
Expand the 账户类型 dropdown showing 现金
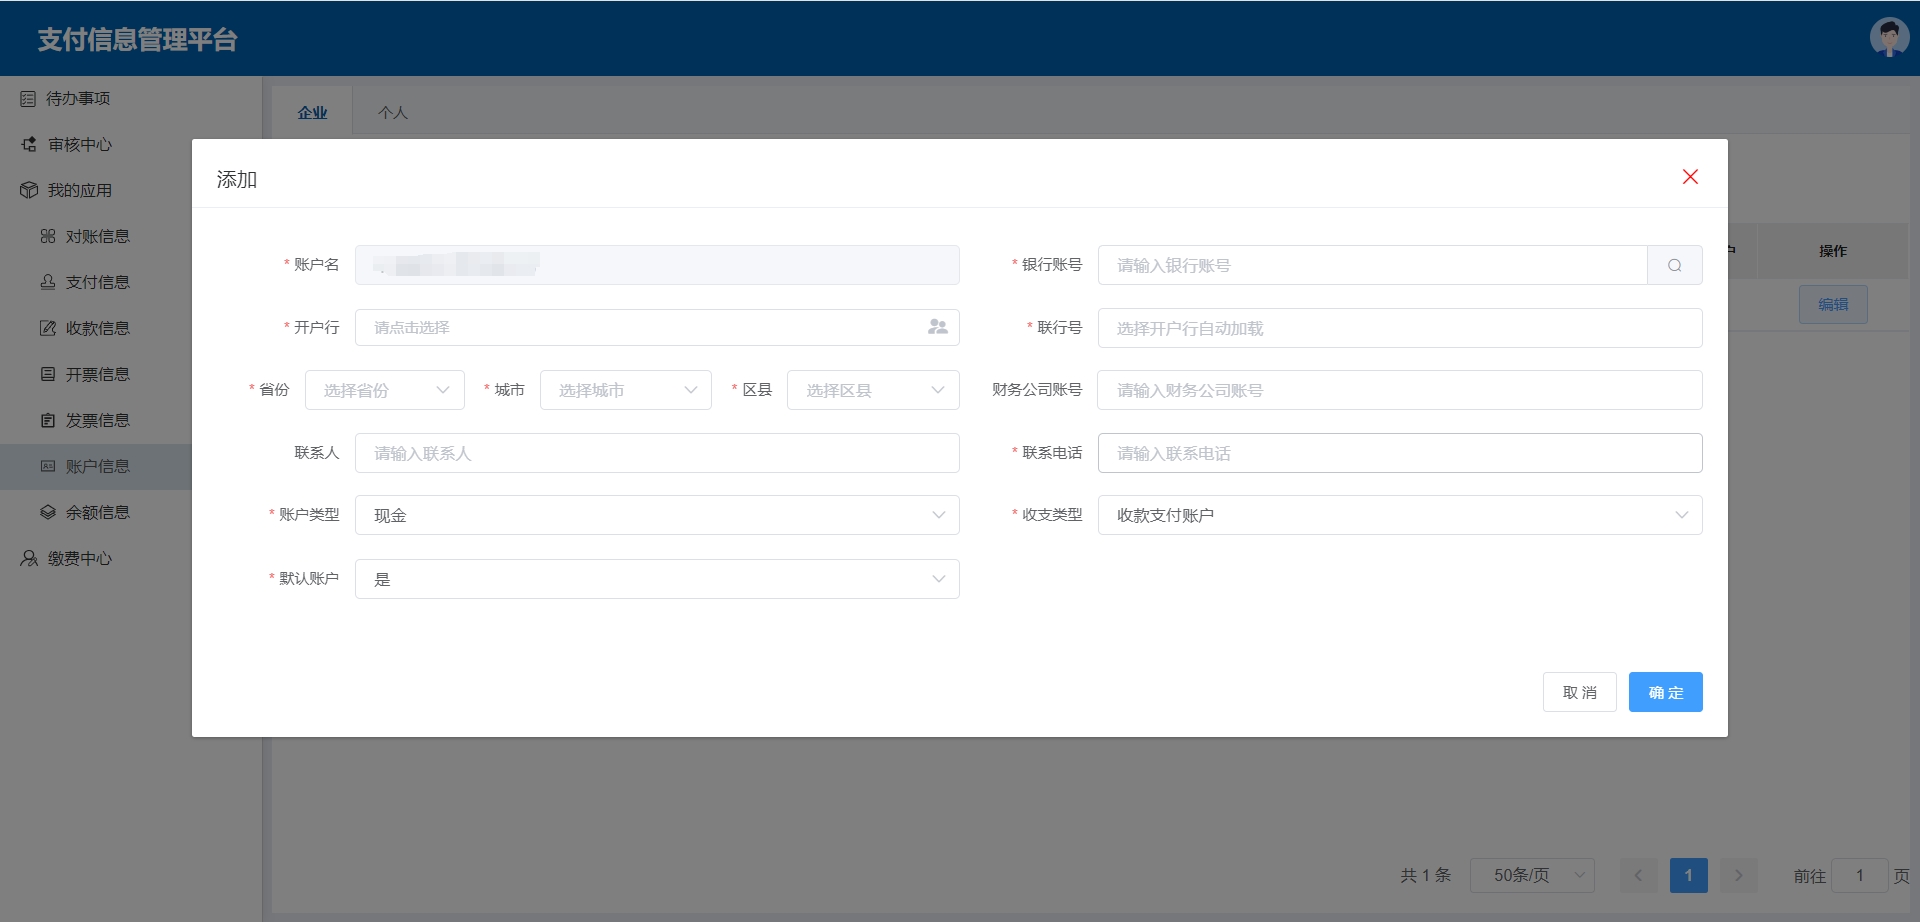click(x=657, y=515)
